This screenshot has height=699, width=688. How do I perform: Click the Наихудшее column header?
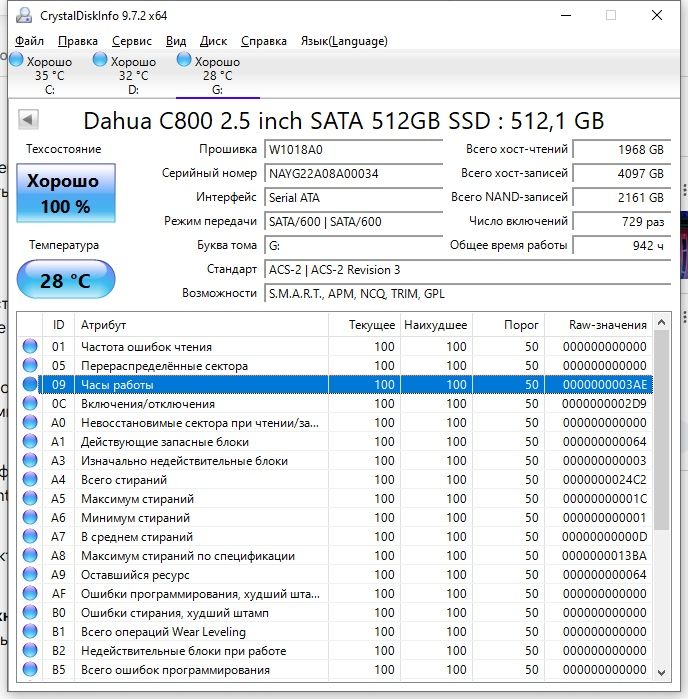(x=436, y=325)
